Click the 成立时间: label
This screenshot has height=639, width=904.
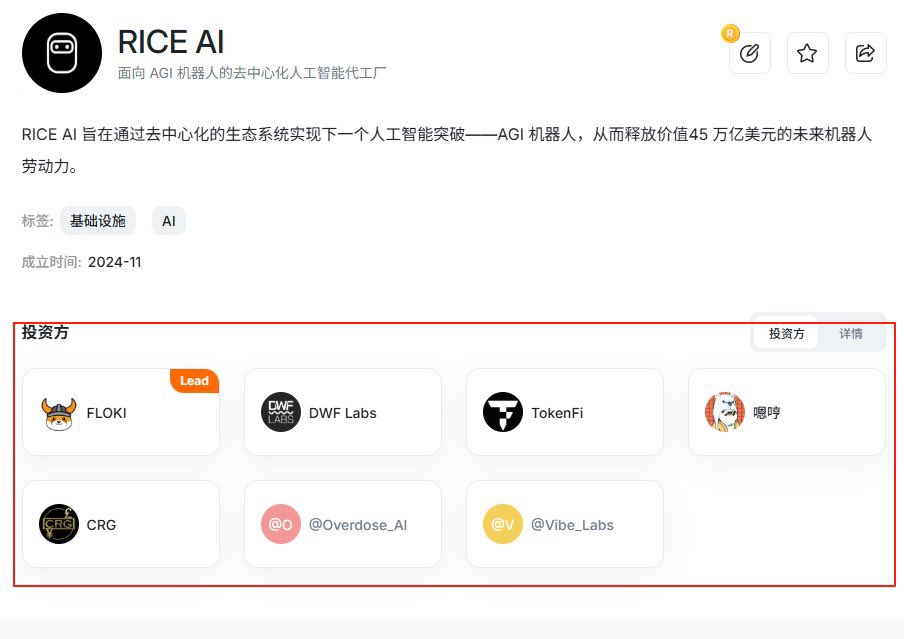click(x=51, y=262)
